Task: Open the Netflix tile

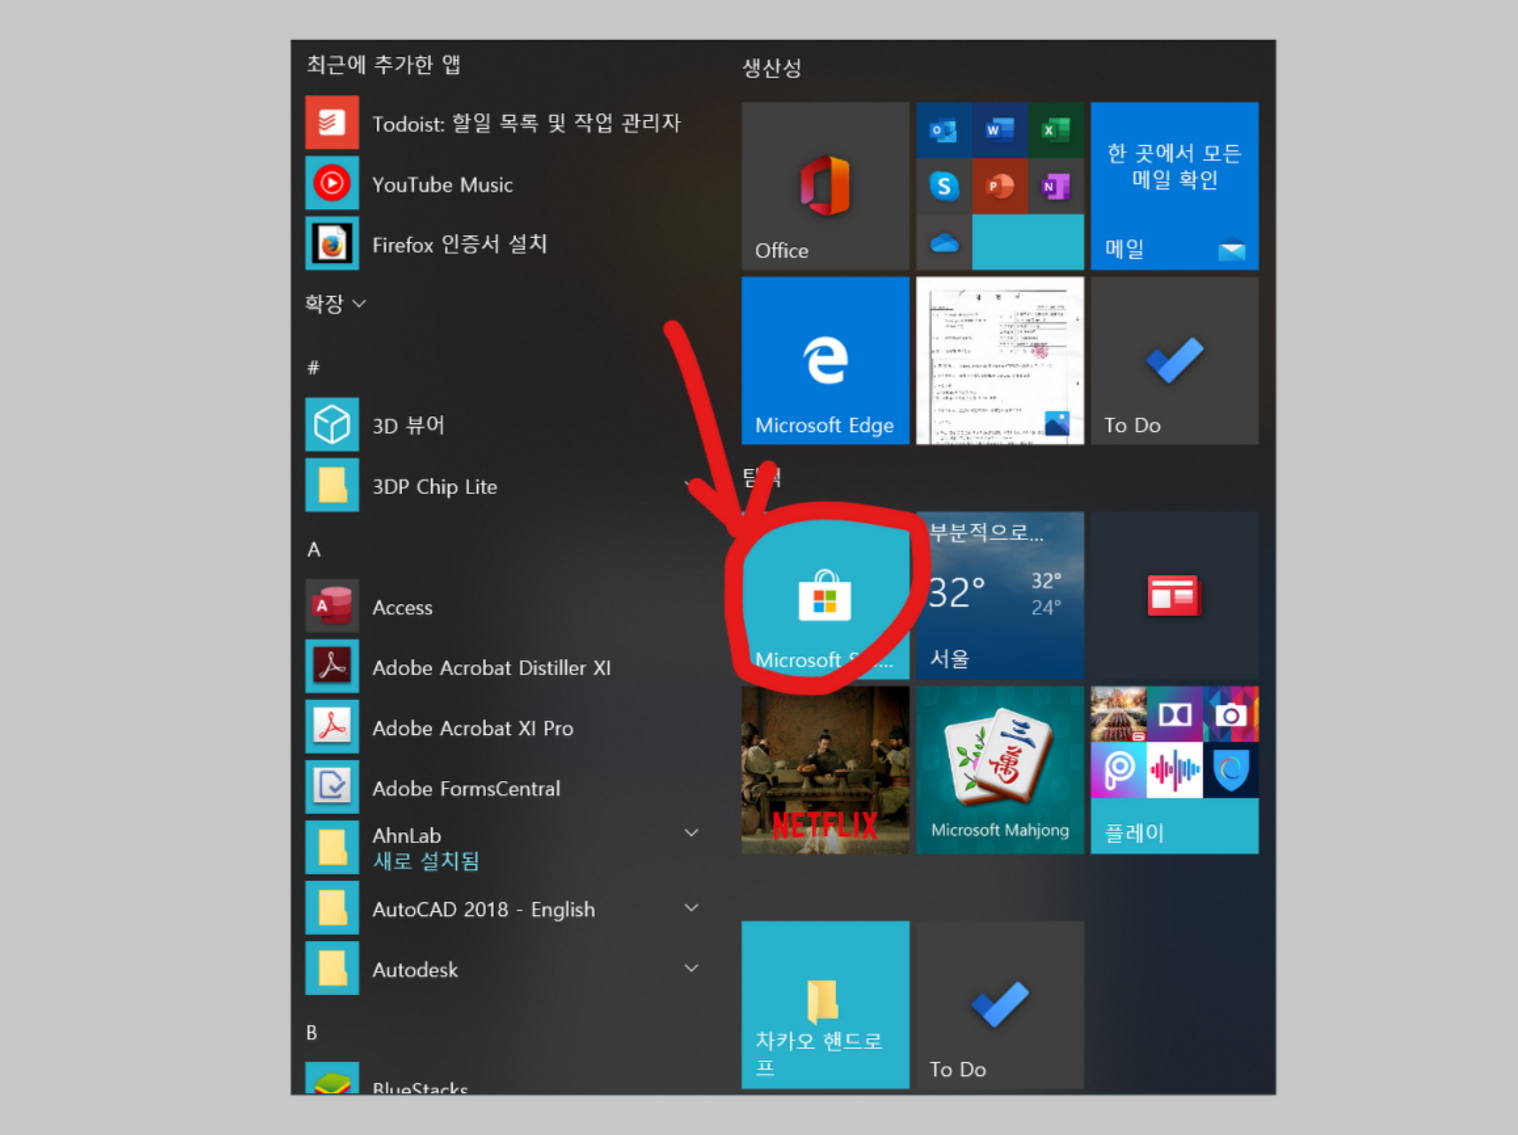Action: (x=825, y=770)
